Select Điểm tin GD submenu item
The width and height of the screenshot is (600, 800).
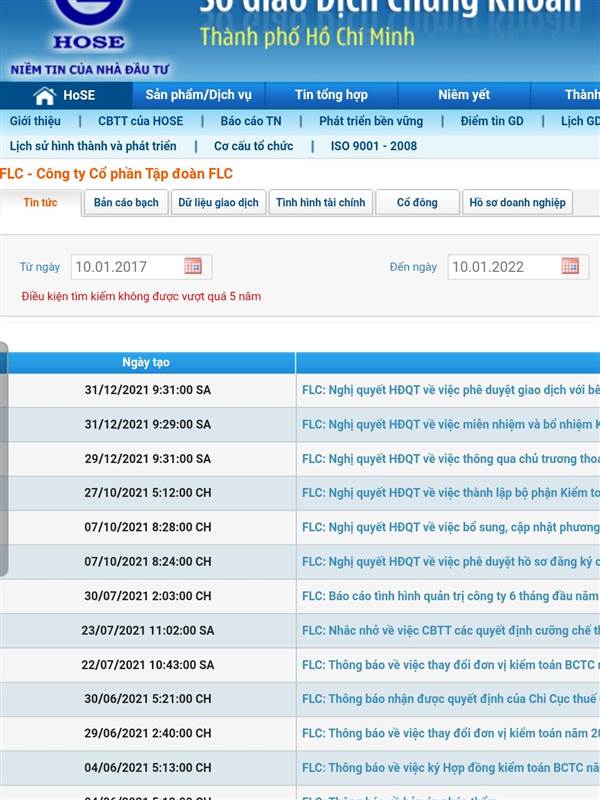(x=492, y=121)
